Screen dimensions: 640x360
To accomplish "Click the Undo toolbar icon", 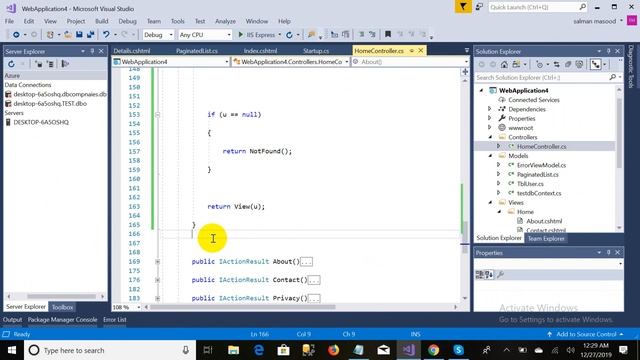I will click(106, 35).
